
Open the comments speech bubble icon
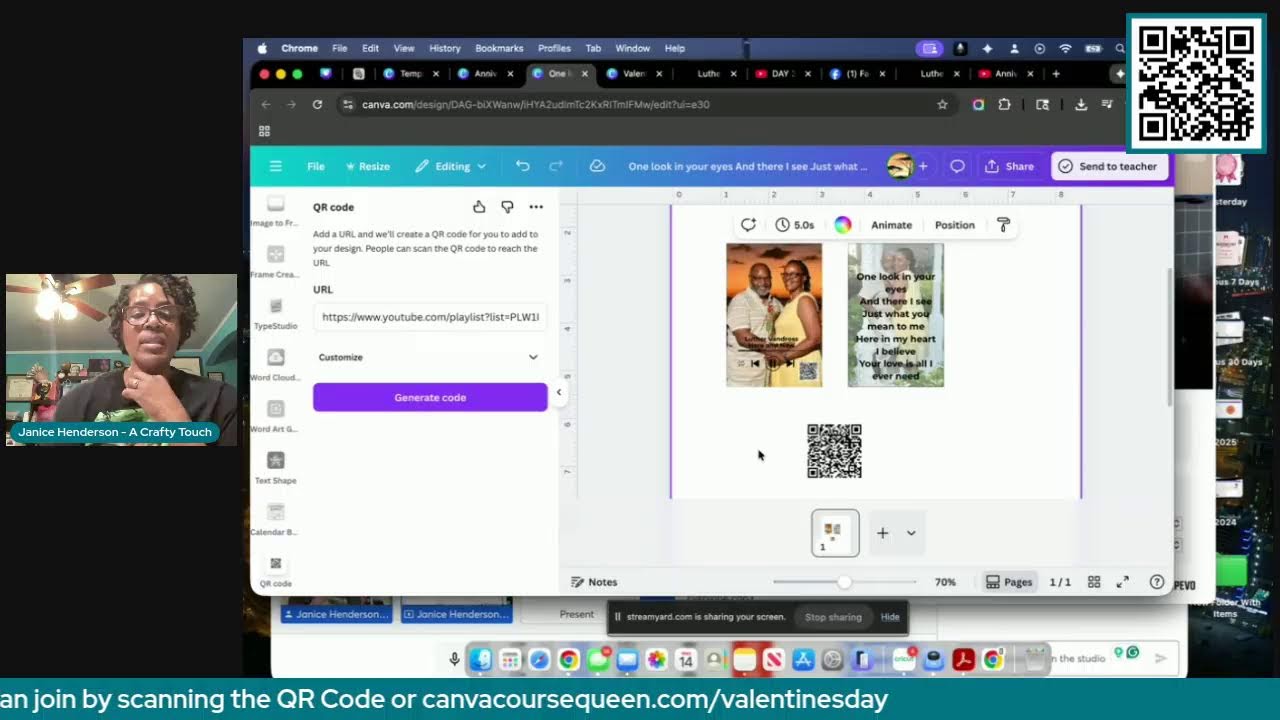pos(957,166)
